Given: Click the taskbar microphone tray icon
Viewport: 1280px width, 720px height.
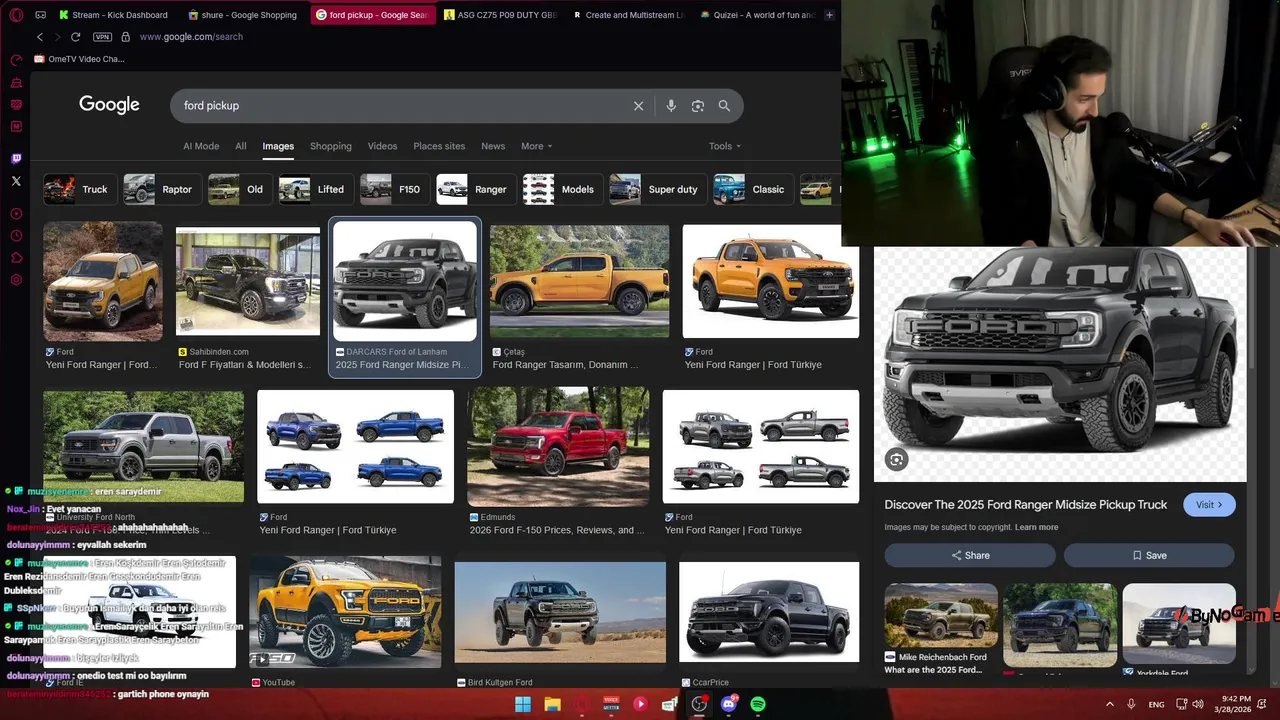Looking at the screenshot, I should pyautogui.click(x=1132, y=705).
